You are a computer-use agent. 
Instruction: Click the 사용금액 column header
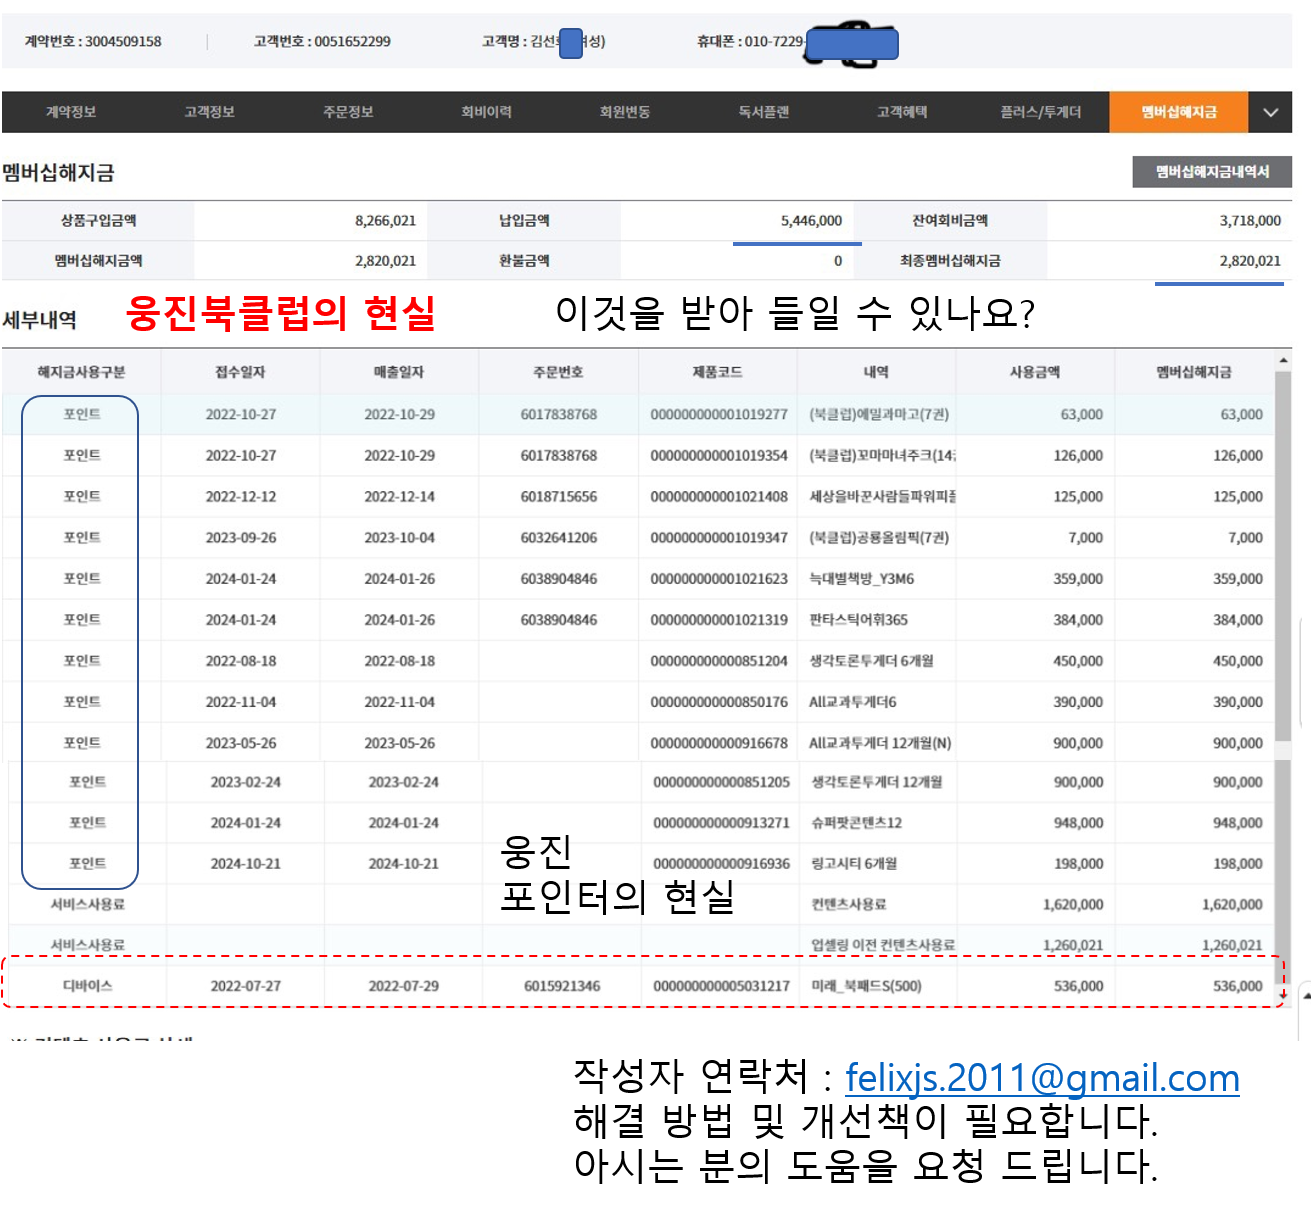pos(1035,372)
